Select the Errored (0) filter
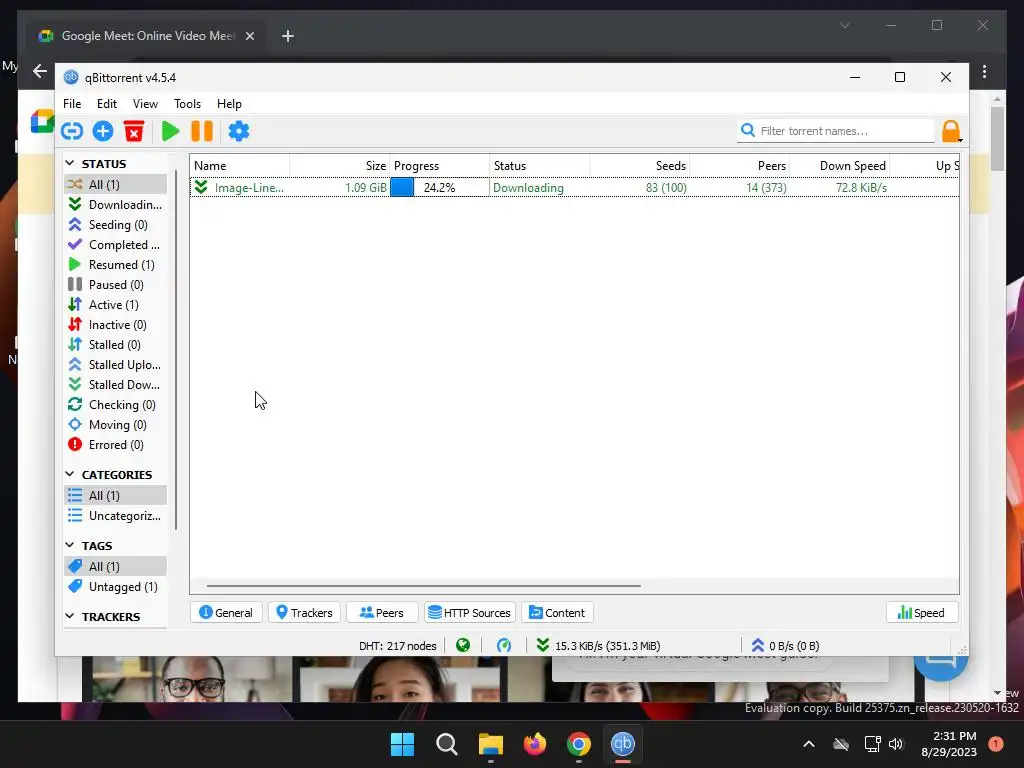Screen dimensions: 1024x768 click(116, 445)
